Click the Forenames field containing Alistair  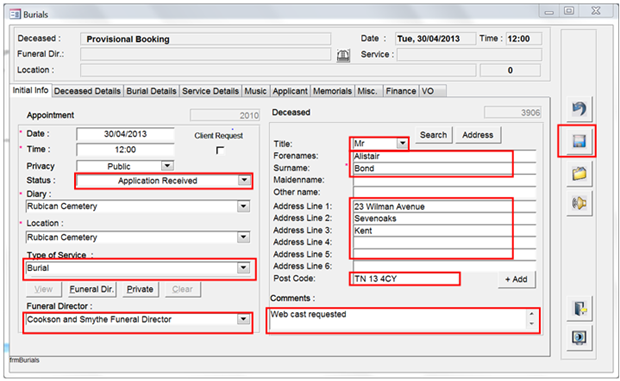pos(444,156)
